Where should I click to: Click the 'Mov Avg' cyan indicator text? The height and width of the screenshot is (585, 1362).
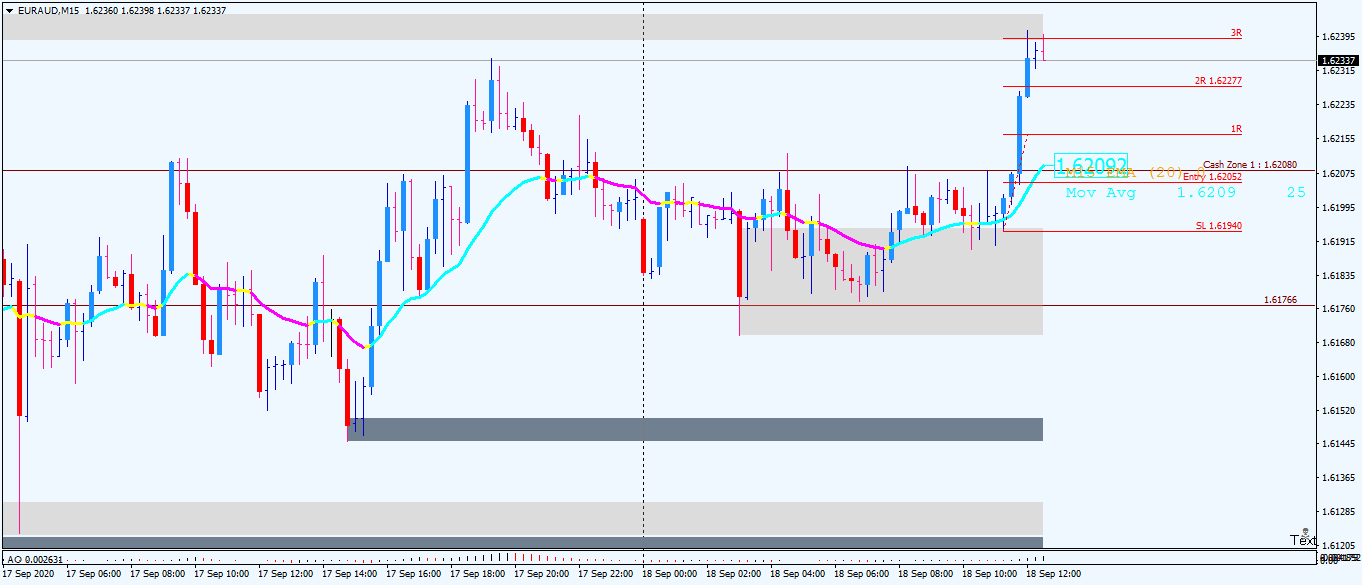point(1101,192)
